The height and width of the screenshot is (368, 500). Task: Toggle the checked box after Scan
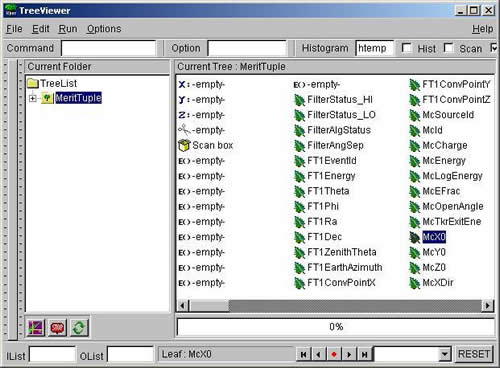494,48
